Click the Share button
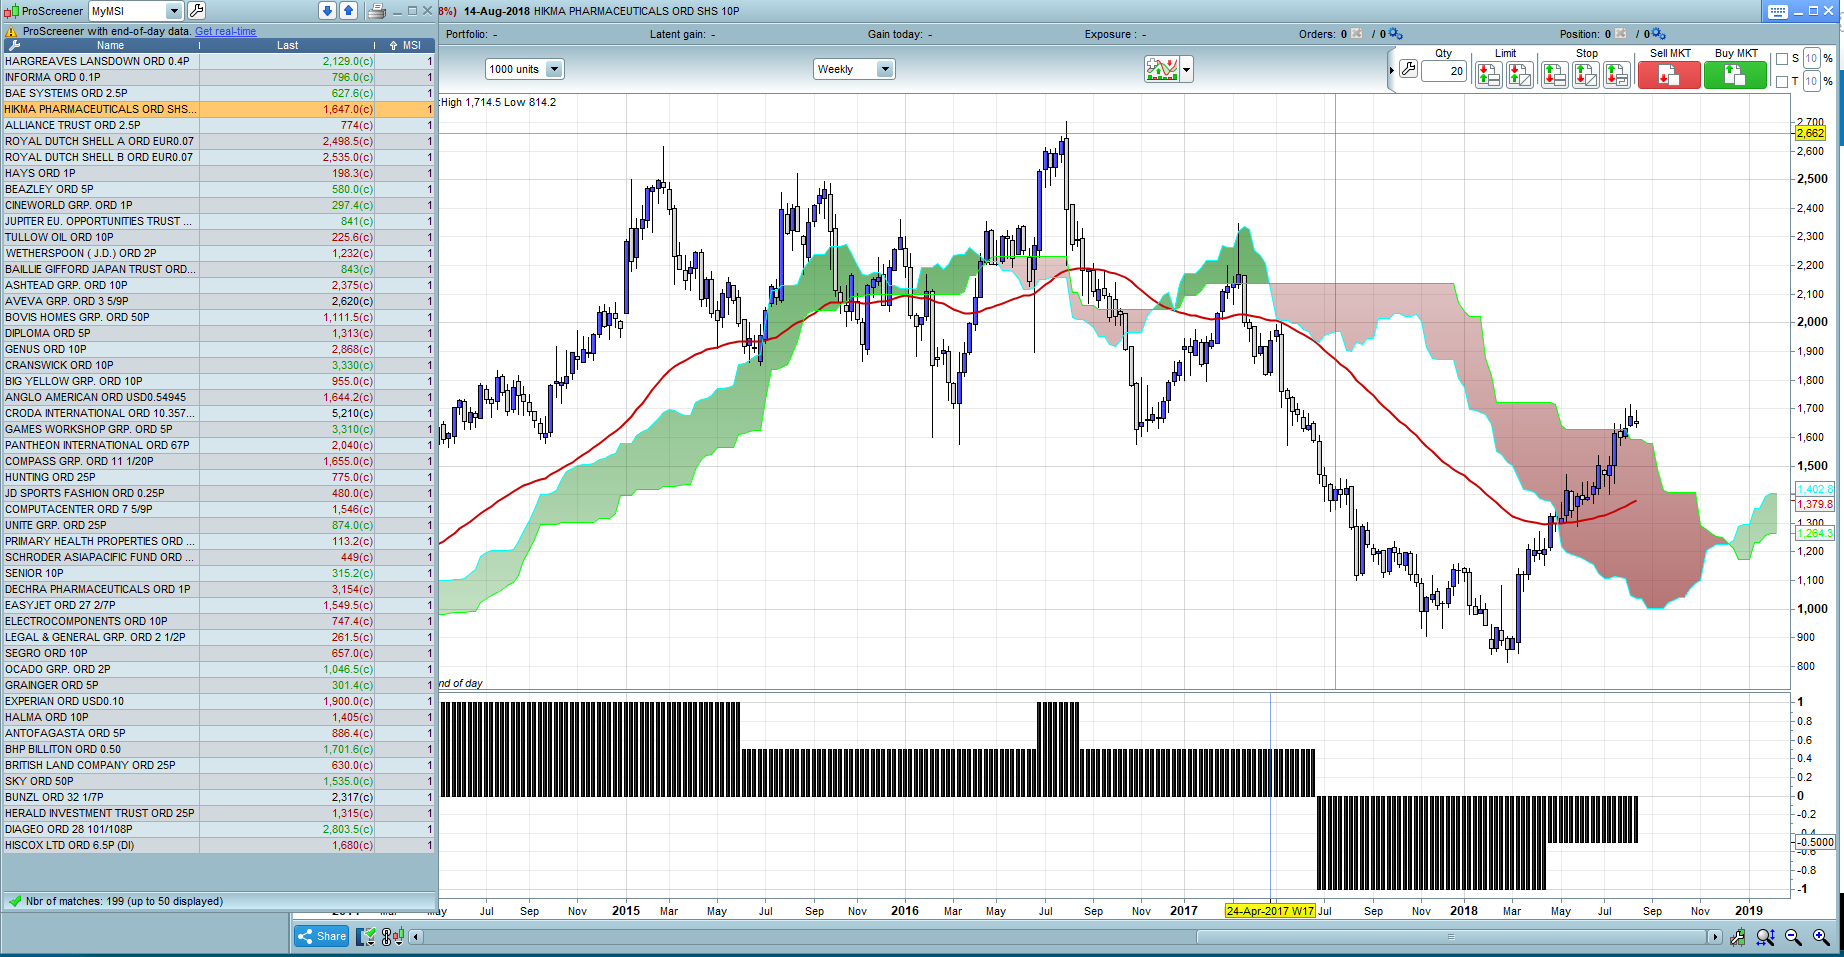The image size is (1844, 957). [x=322, y=937]
